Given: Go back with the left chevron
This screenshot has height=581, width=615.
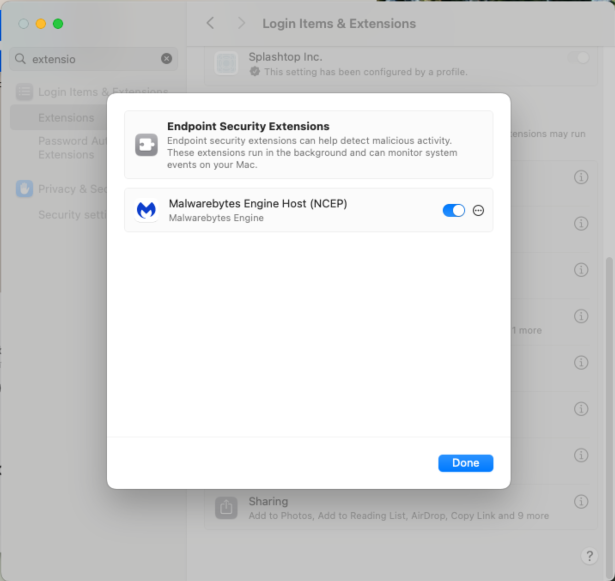Looking at the screenshot, I should (x=210, y=23).
